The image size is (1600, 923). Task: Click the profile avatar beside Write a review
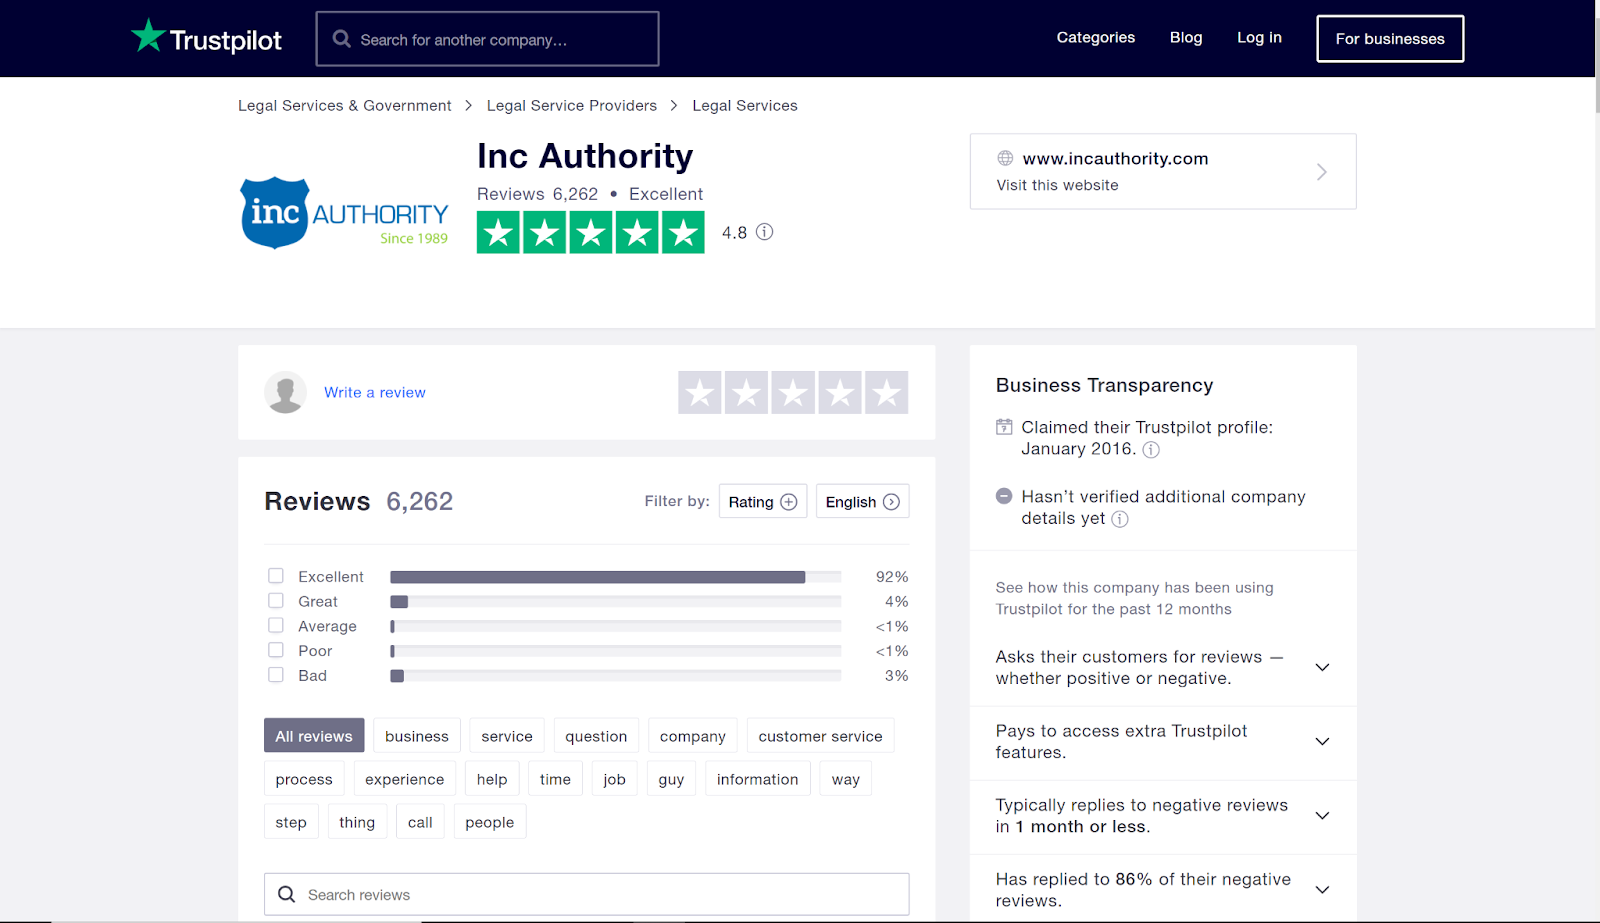[x=285, y=393]
